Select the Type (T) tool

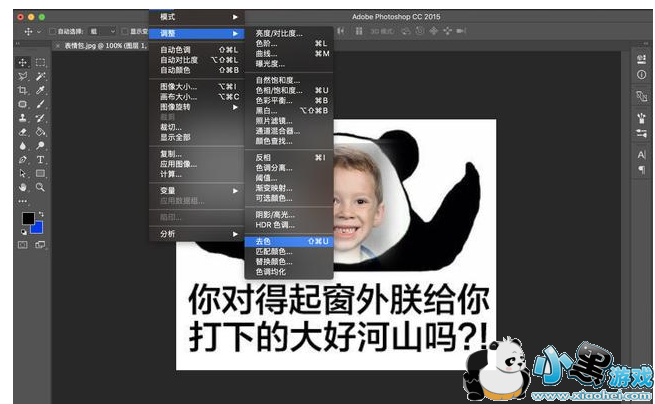point(40,160)
